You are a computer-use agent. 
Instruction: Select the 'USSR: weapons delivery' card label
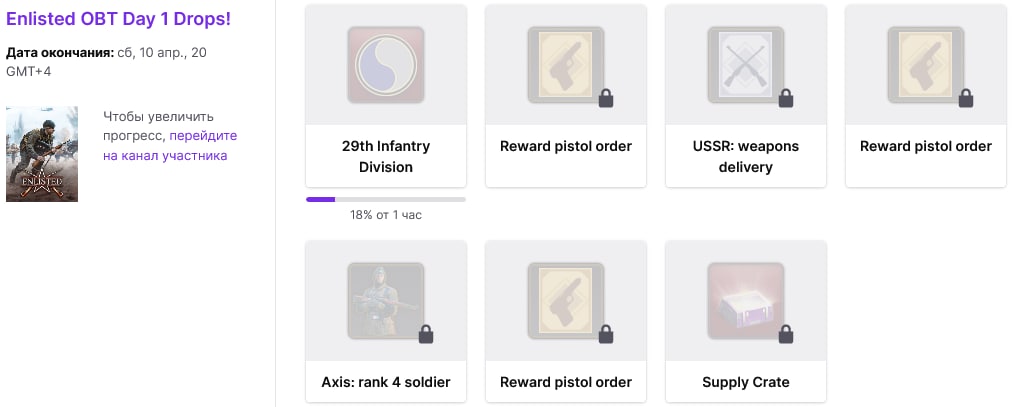(x=746, y=156)
